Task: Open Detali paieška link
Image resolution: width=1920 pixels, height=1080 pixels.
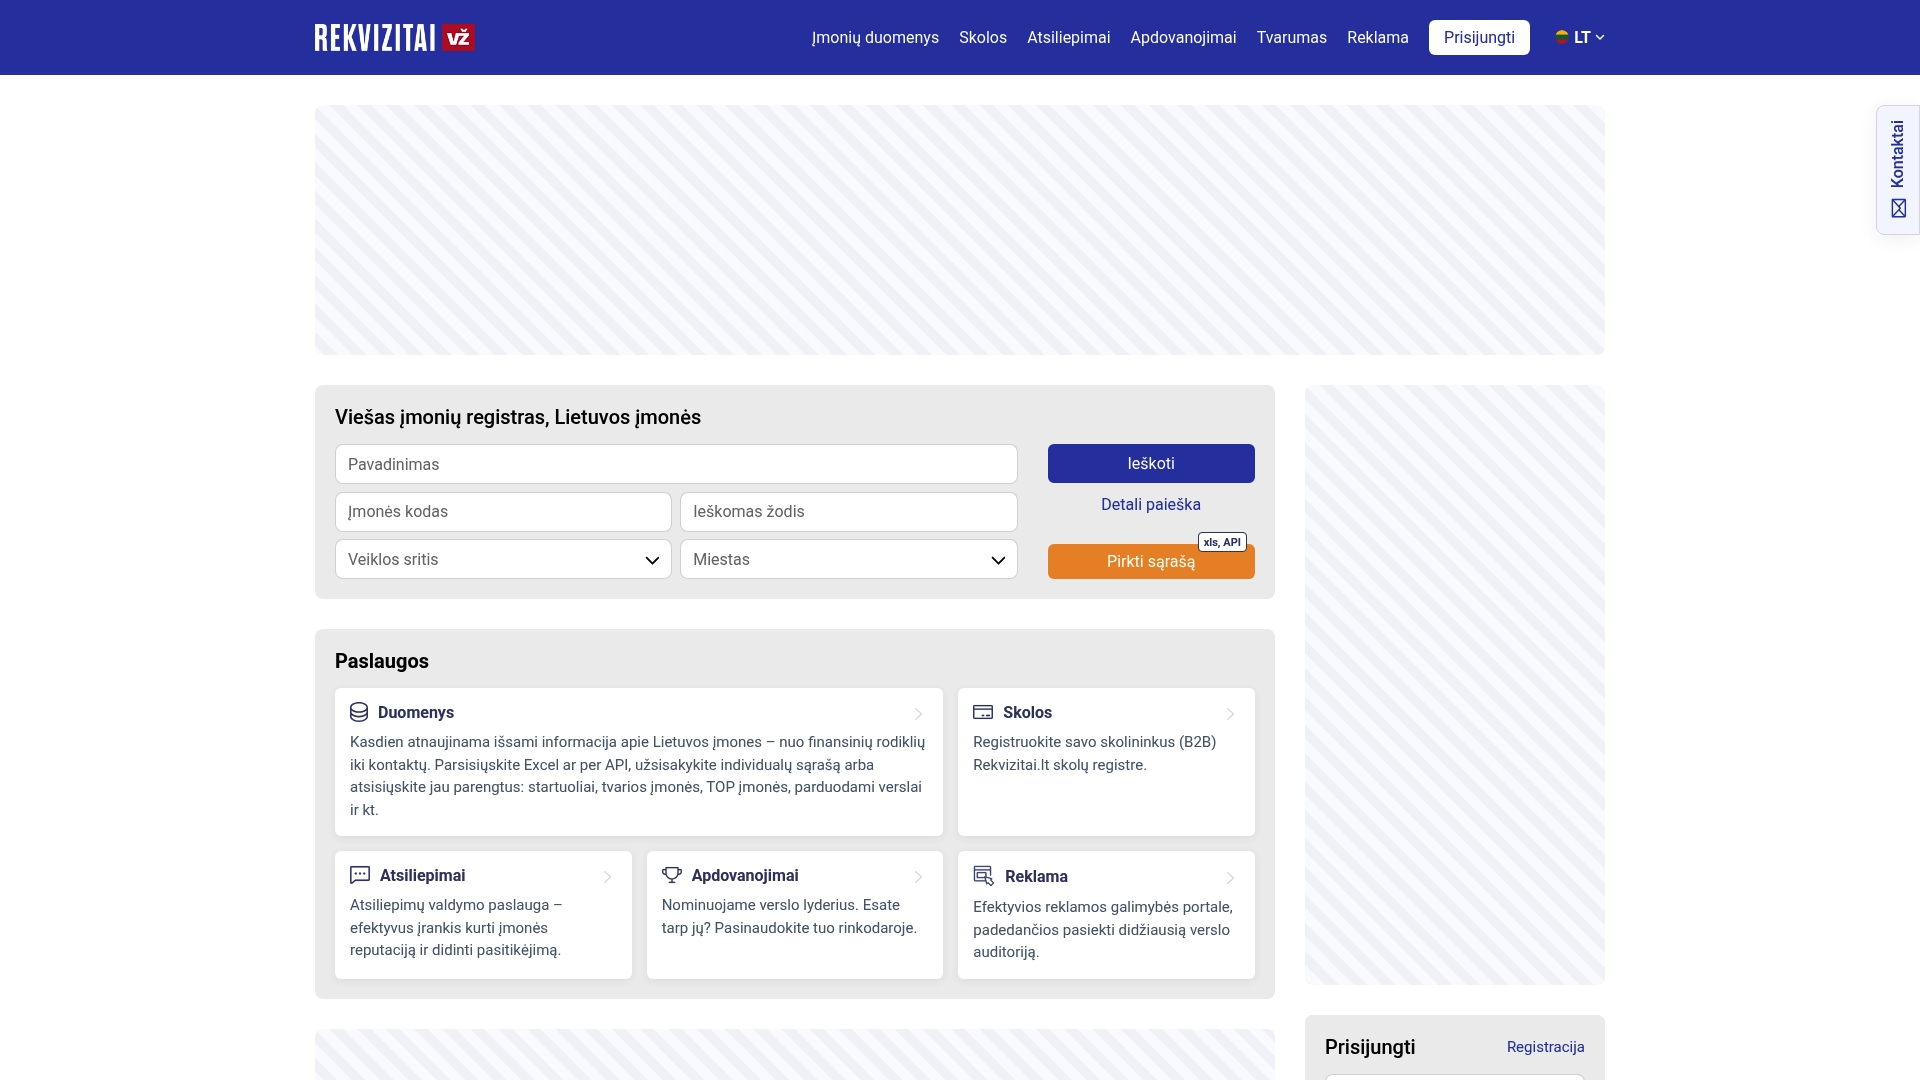Action: [1151, 505]
